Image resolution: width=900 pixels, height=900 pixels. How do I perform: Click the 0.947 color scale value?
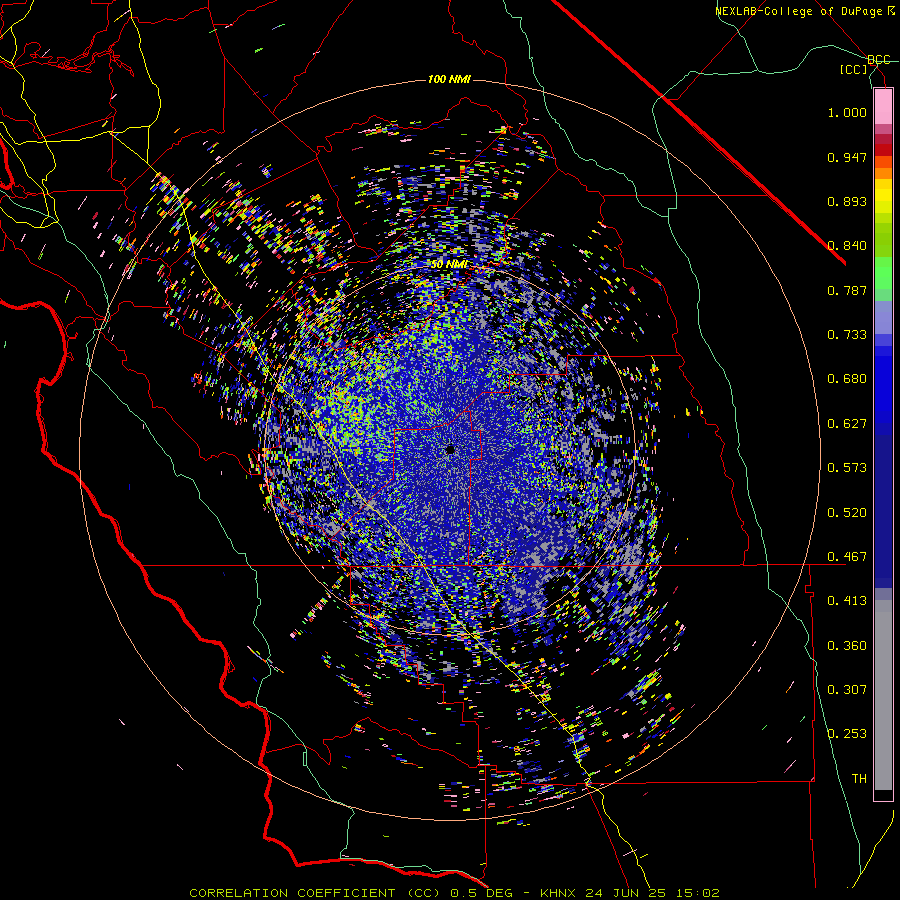[847, 157]
